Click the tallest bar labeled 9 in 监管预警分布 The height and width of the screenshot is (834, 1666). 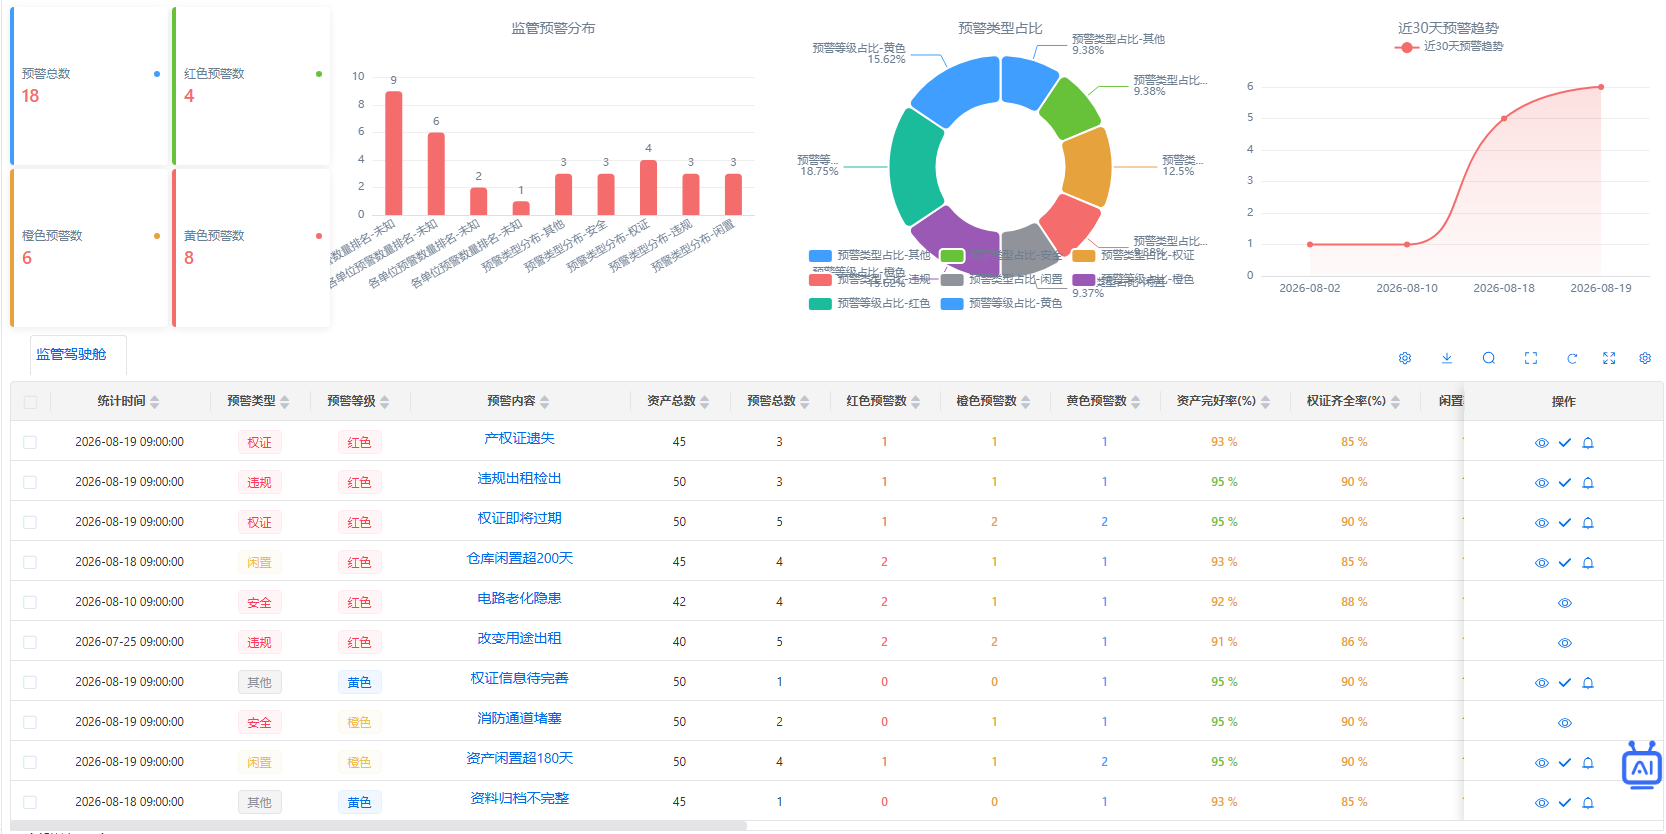click(x=394, y=153)
